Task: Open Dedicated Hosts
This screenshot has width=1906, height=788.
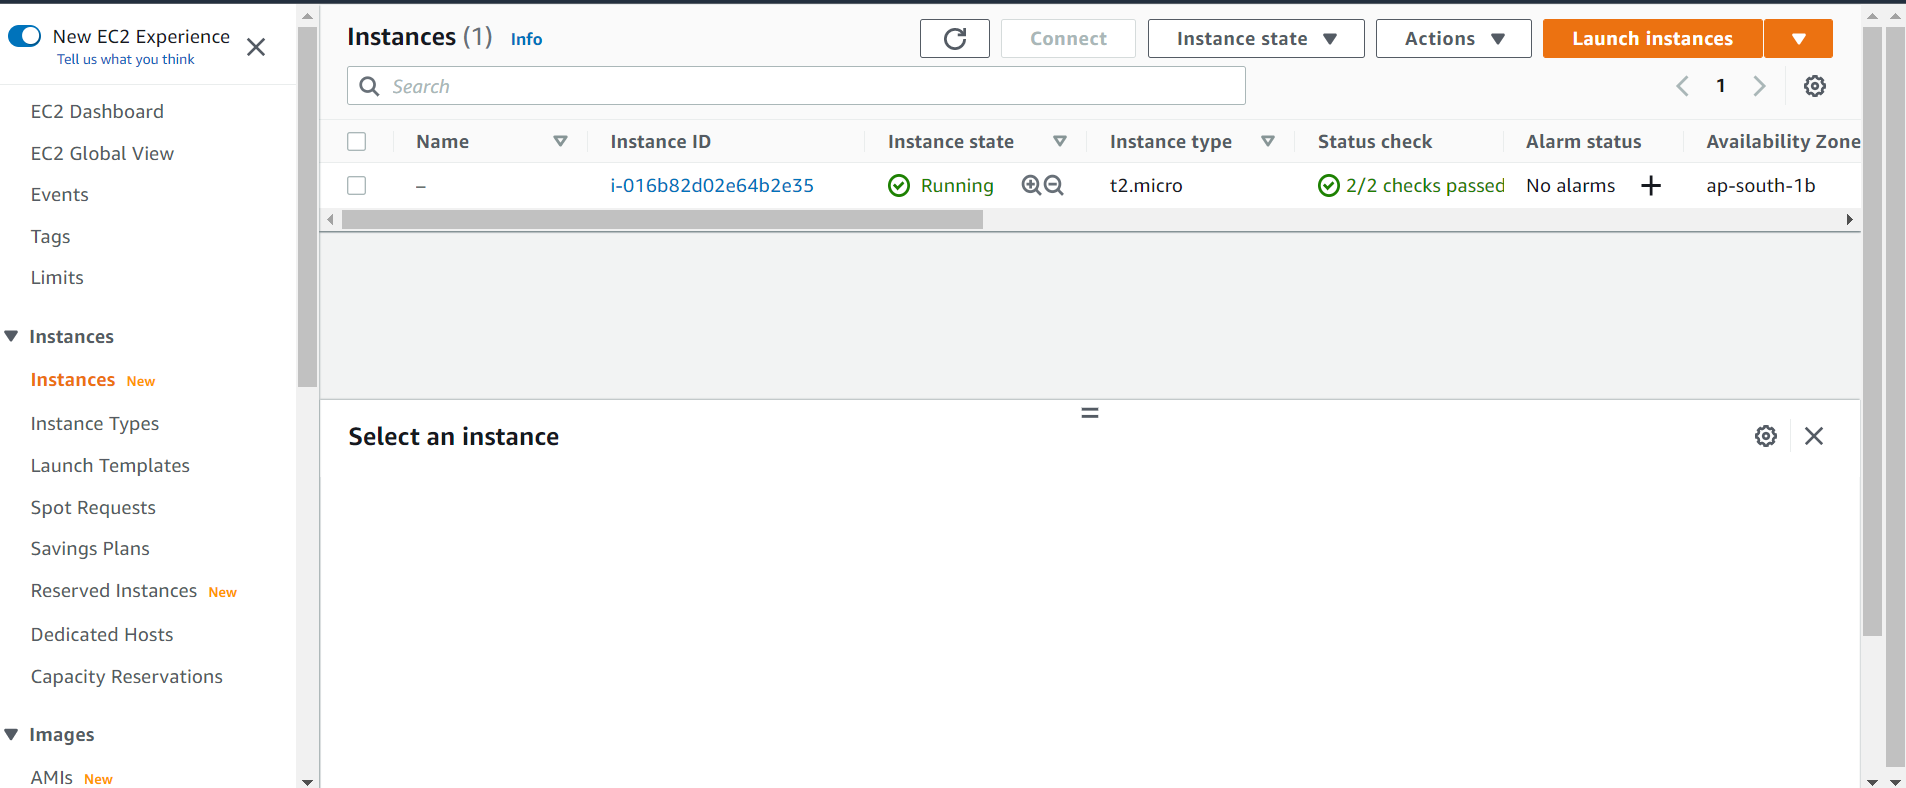Action: [x=102, y=634]
